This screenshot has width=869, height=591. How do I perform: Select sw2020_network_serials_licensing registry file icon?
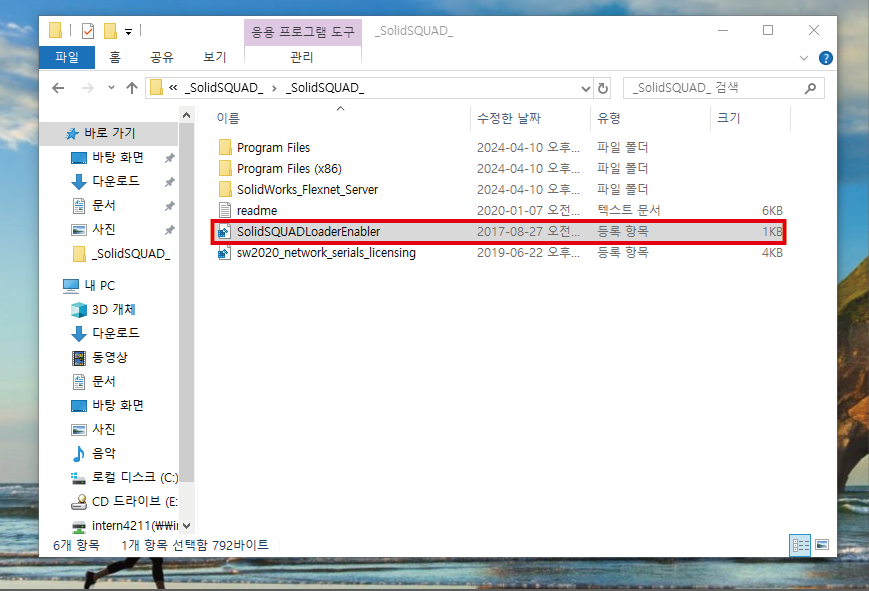pos(225,253)
